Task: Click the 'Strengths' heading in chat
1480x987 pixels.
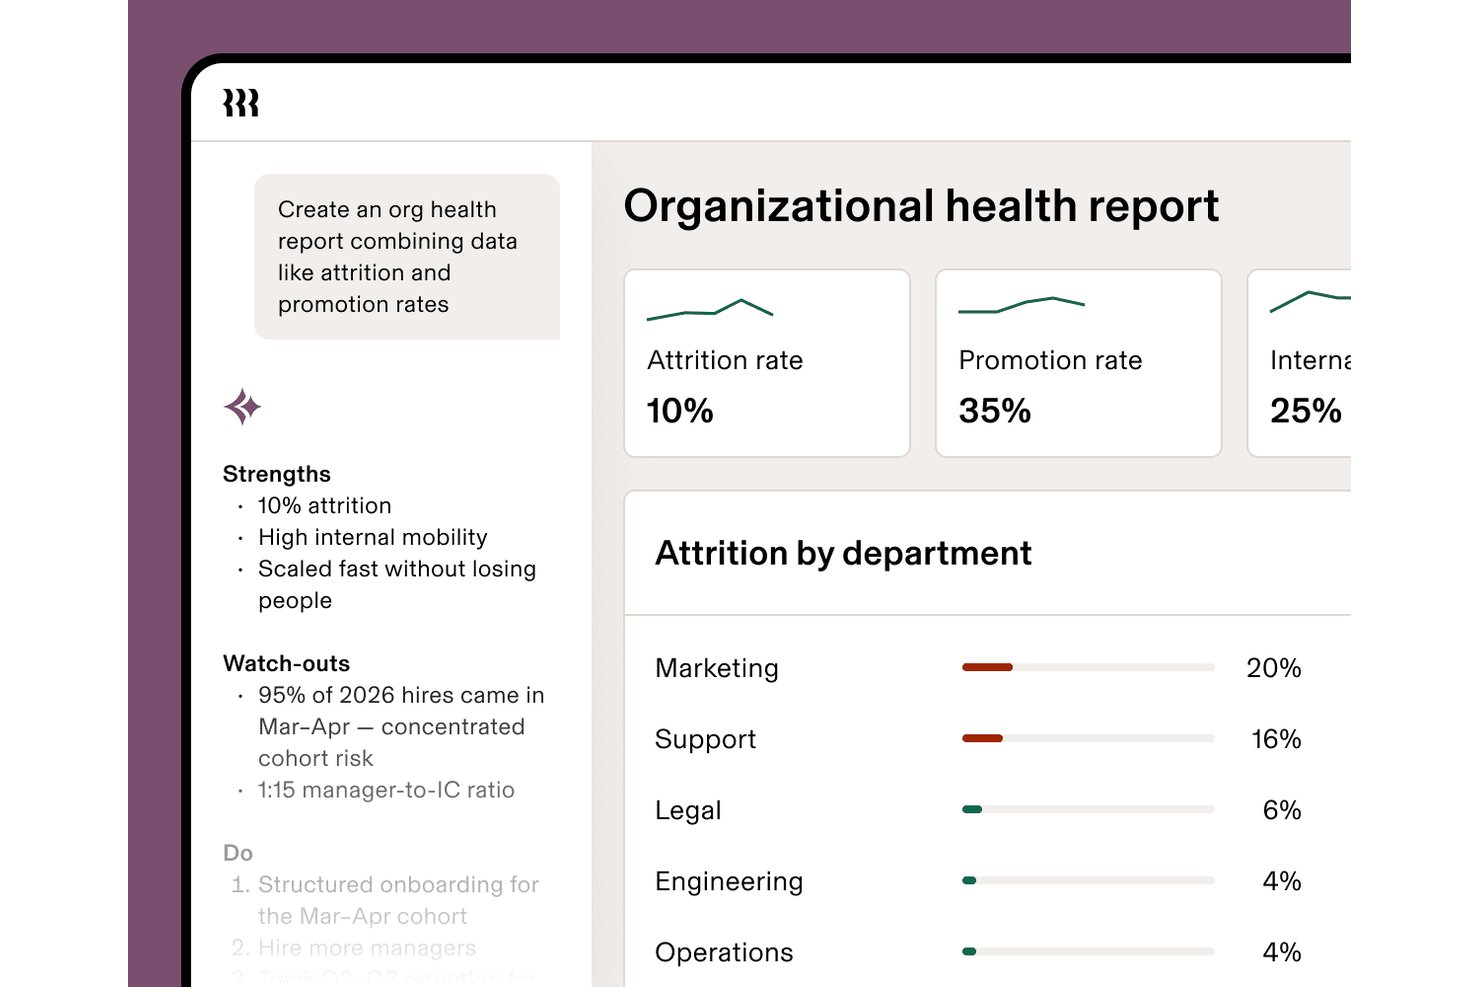Action: [x=277, y=474]
